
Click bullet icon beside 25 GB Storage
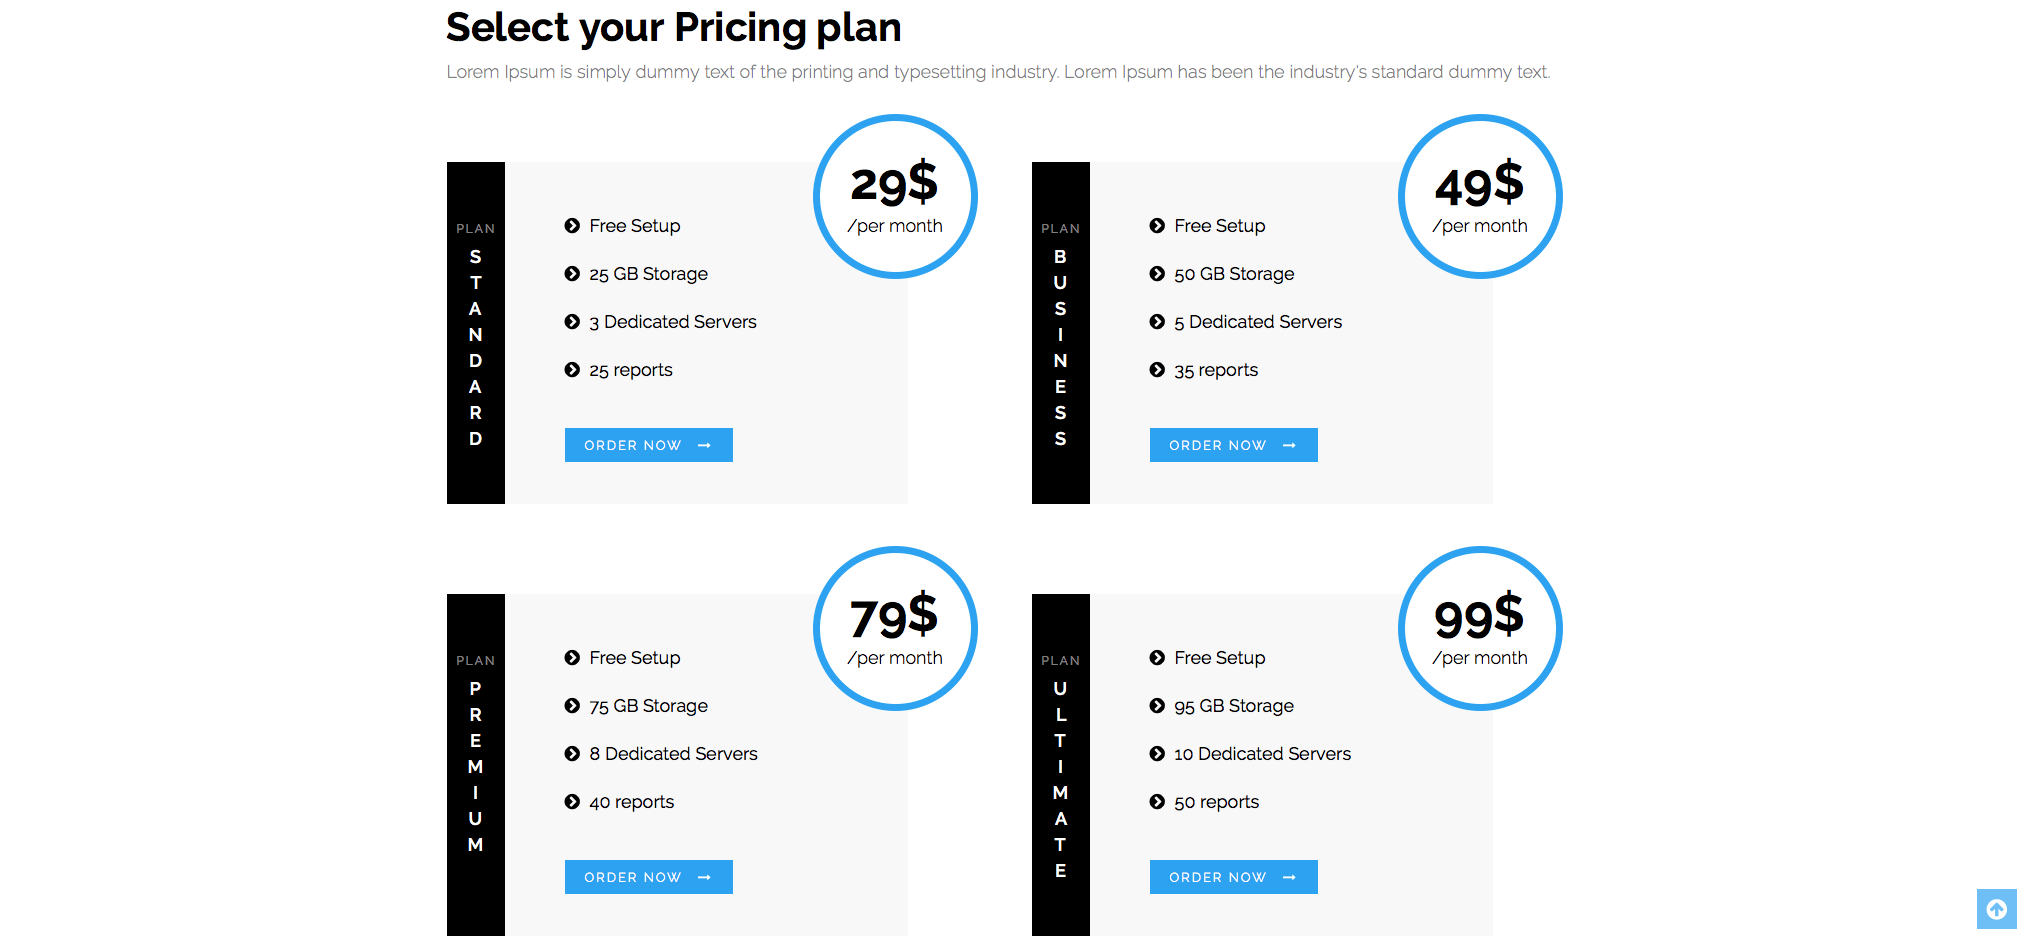point(572,274)
